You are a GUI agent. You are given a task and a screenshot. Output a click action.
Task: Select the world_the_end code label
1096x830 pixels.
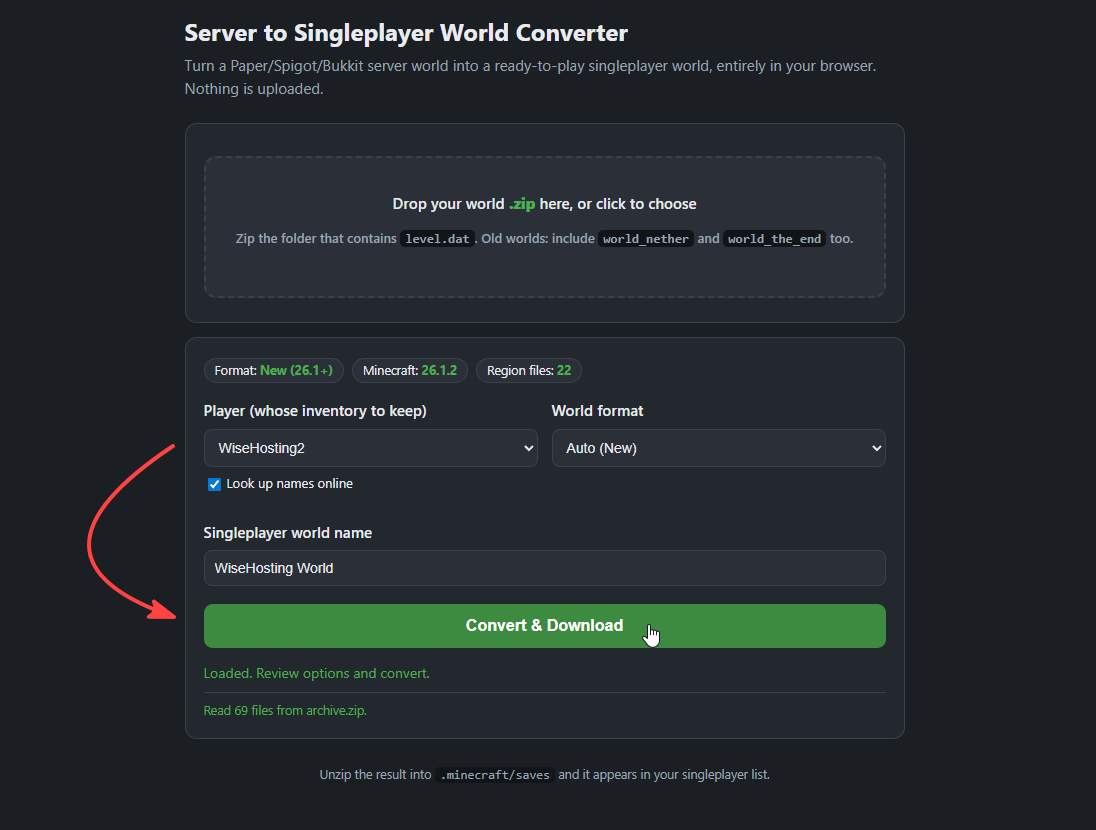(774, 239)
